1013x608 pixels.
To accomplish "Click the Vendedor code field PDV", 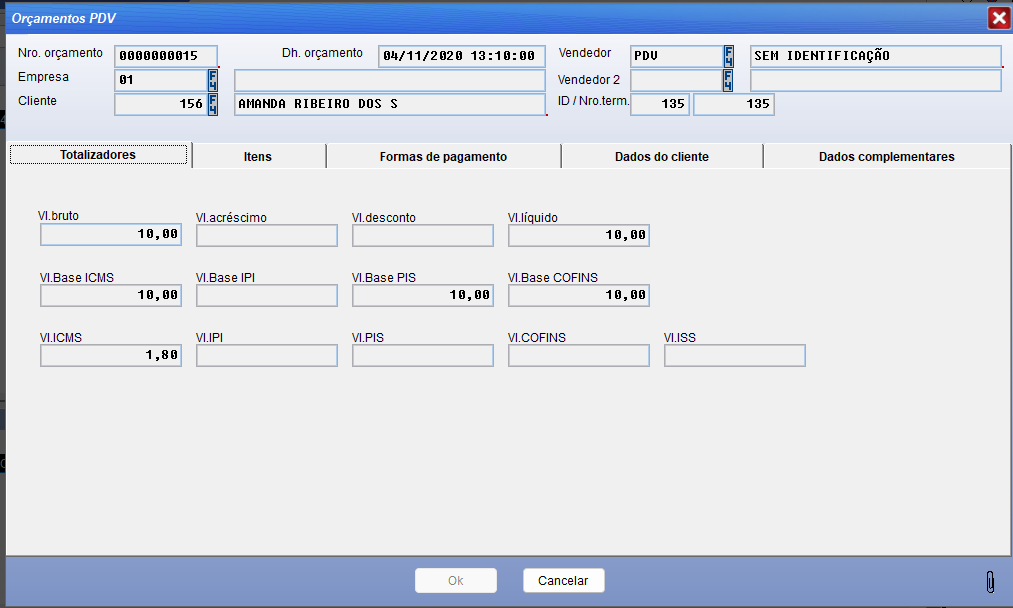I will click(676, 56).
